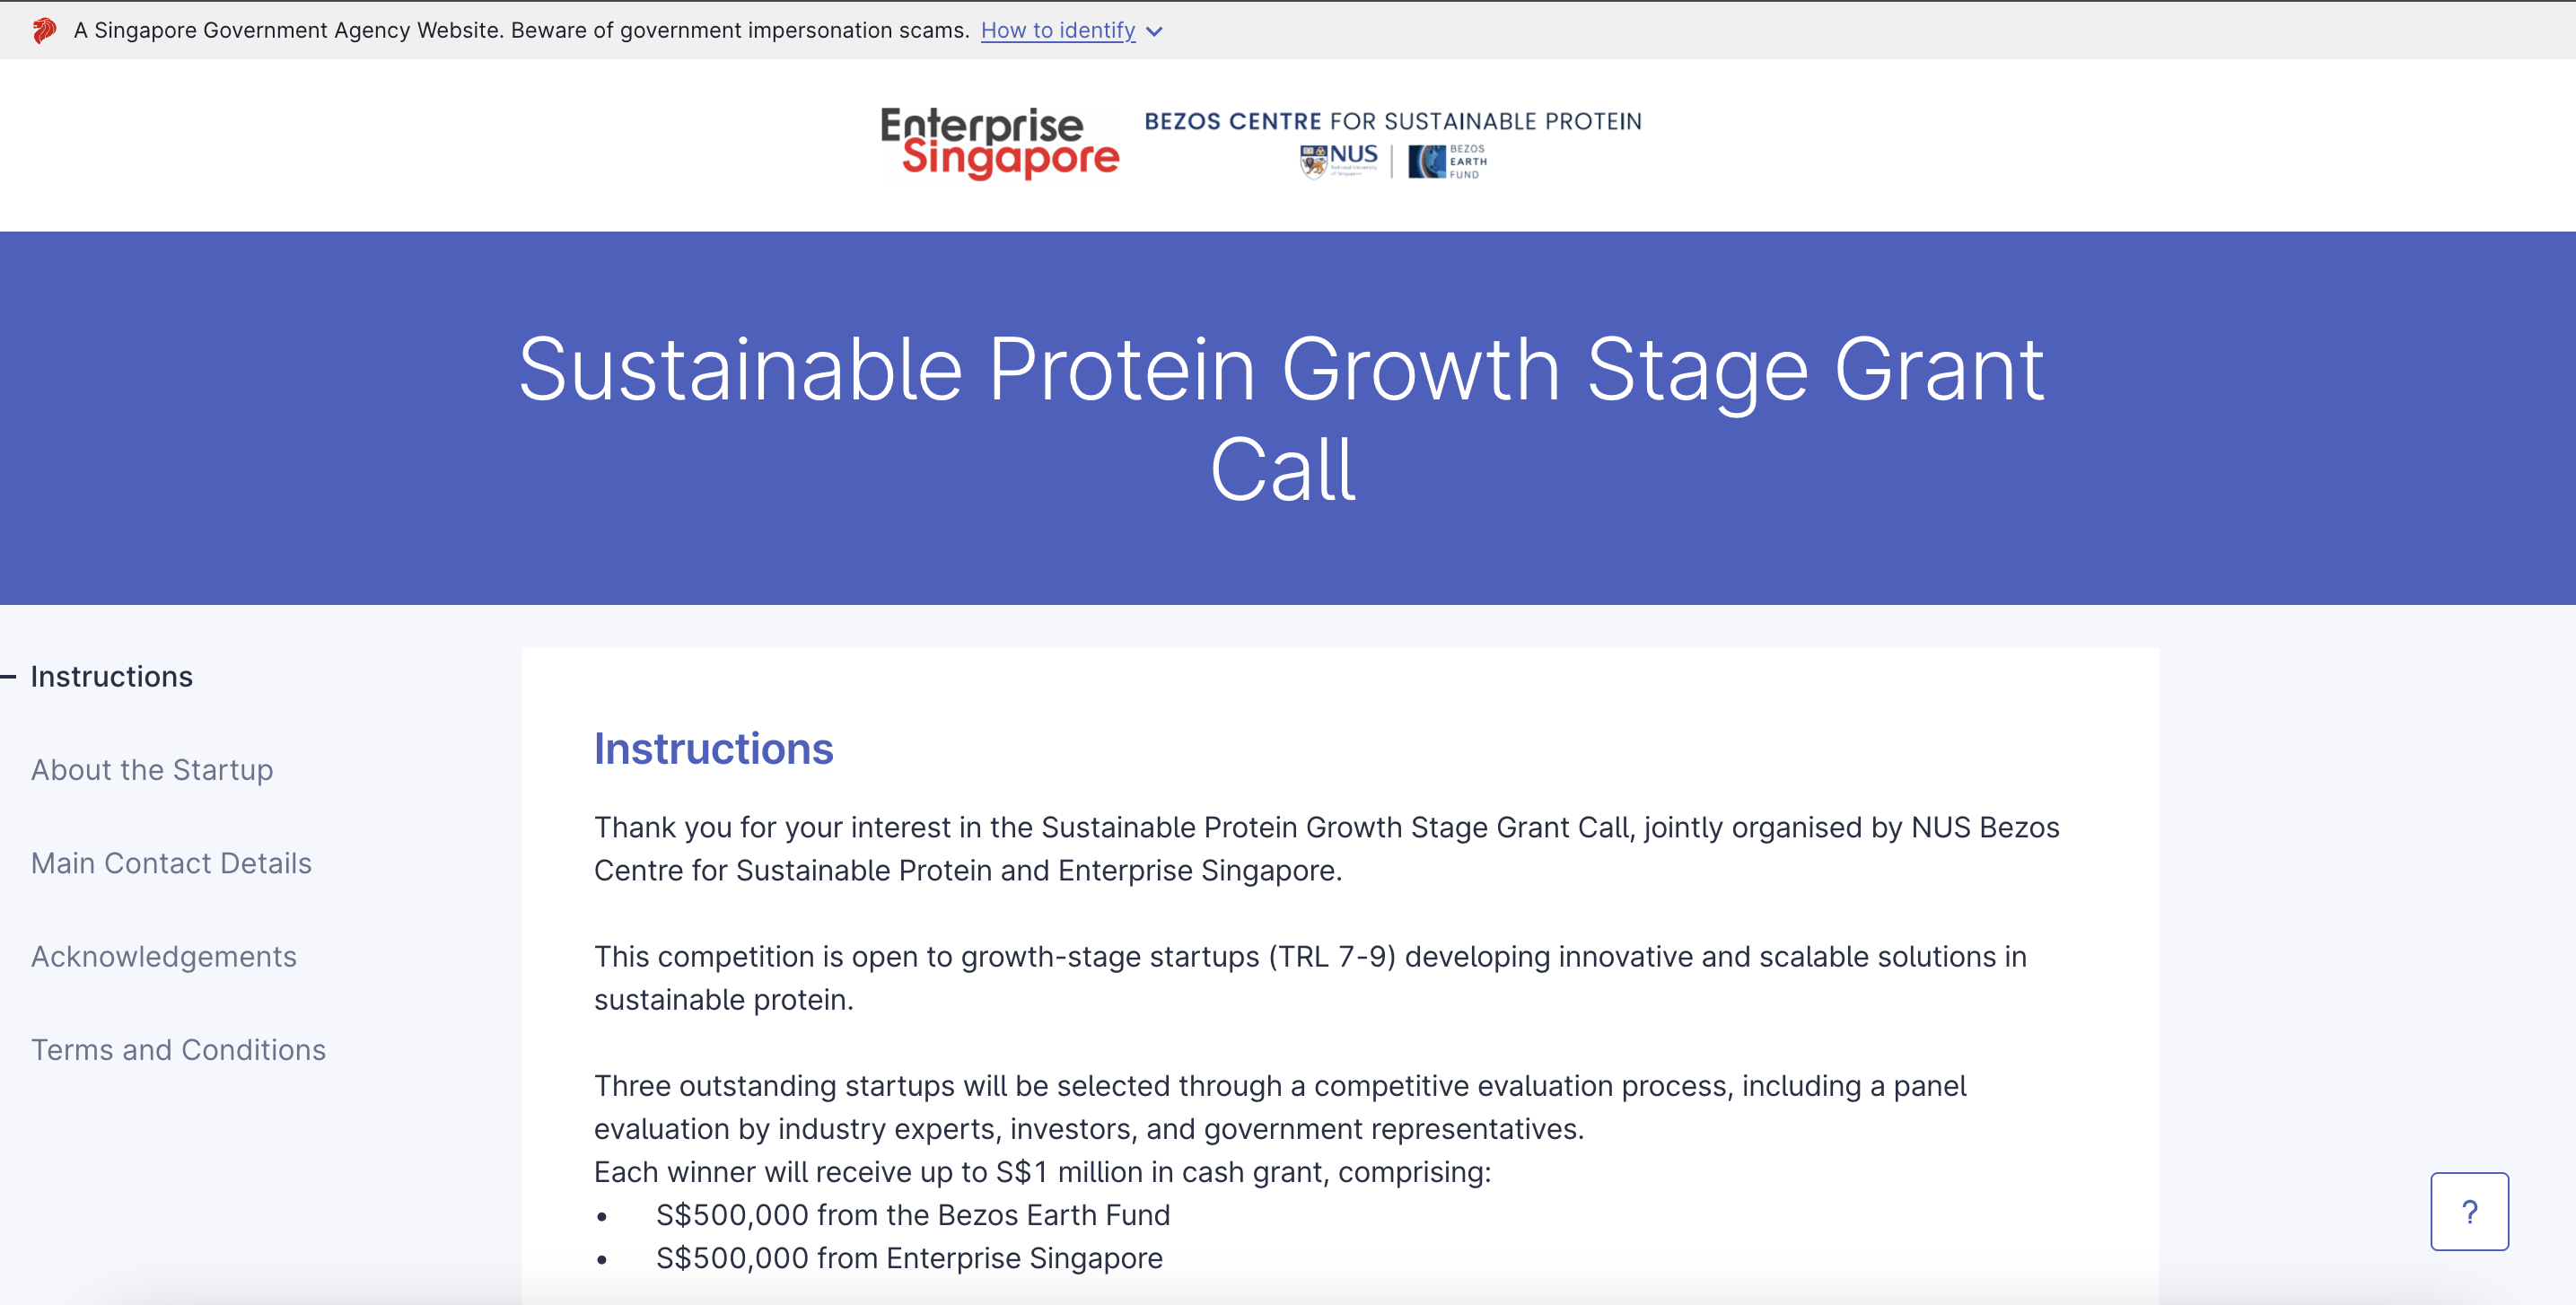
Task: Navigate to Terms and Conditions
Action: 178,1050
